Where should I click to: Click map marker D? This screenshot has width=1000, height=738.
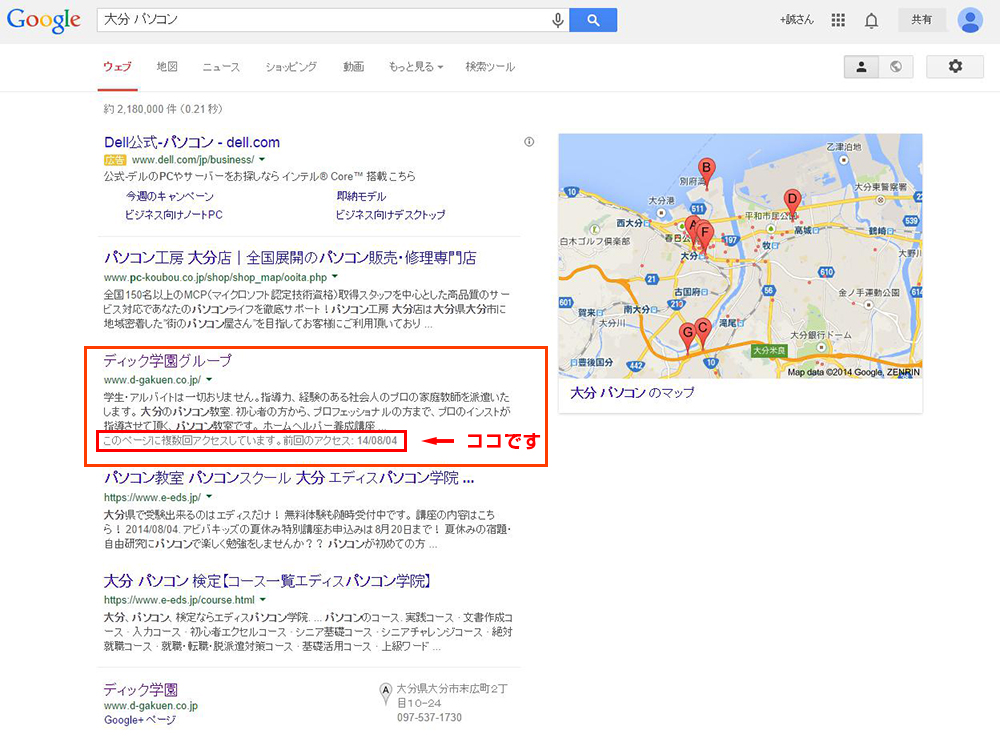pyautogui.click(x=792, y=202)
